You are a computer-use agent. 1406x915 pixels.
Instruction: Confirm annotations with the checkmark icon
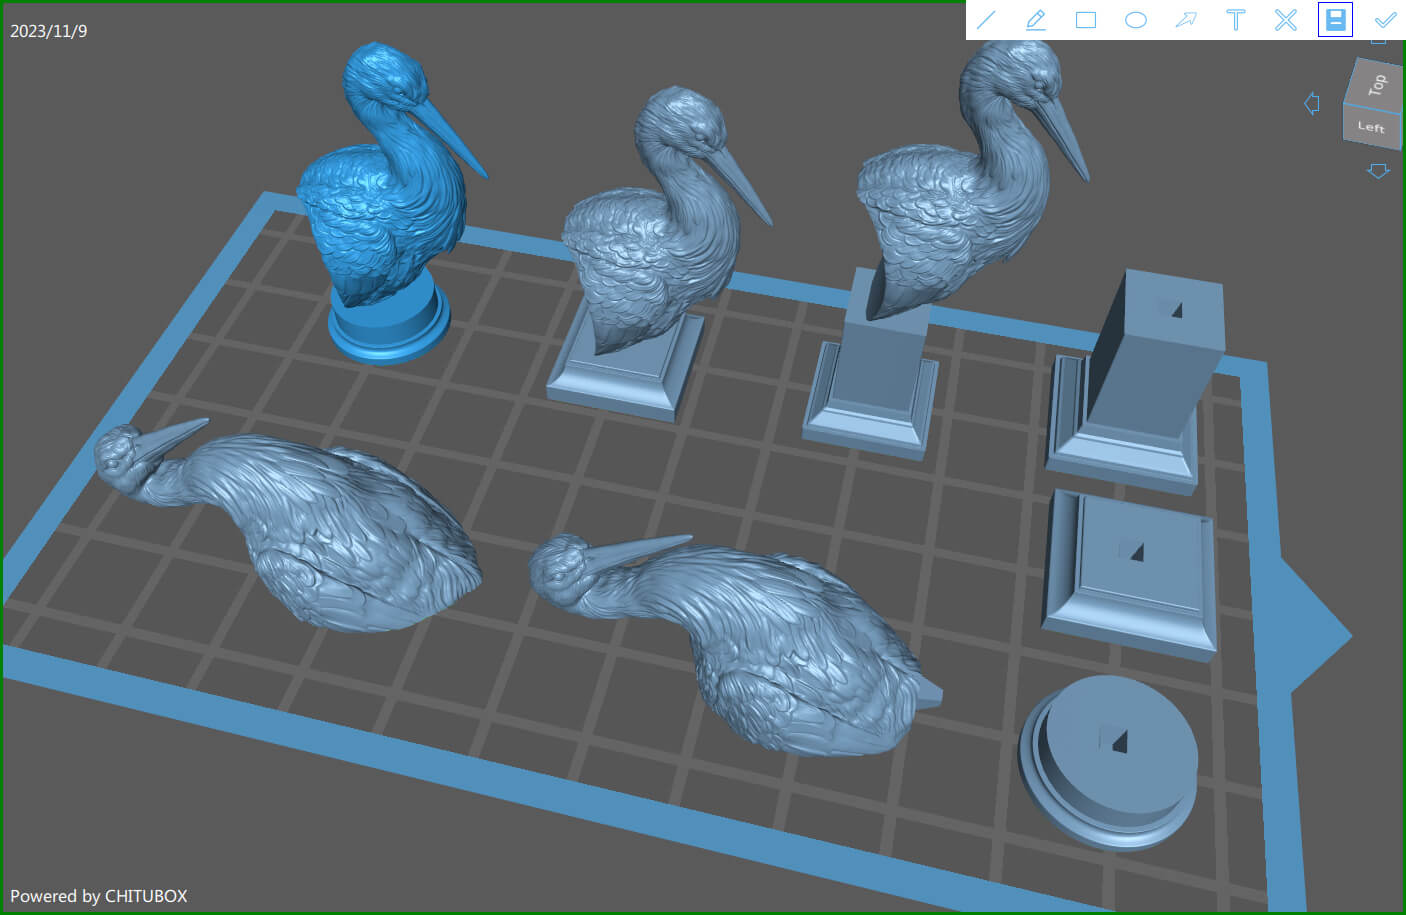pyautogui.click(x=1385, y=20)
